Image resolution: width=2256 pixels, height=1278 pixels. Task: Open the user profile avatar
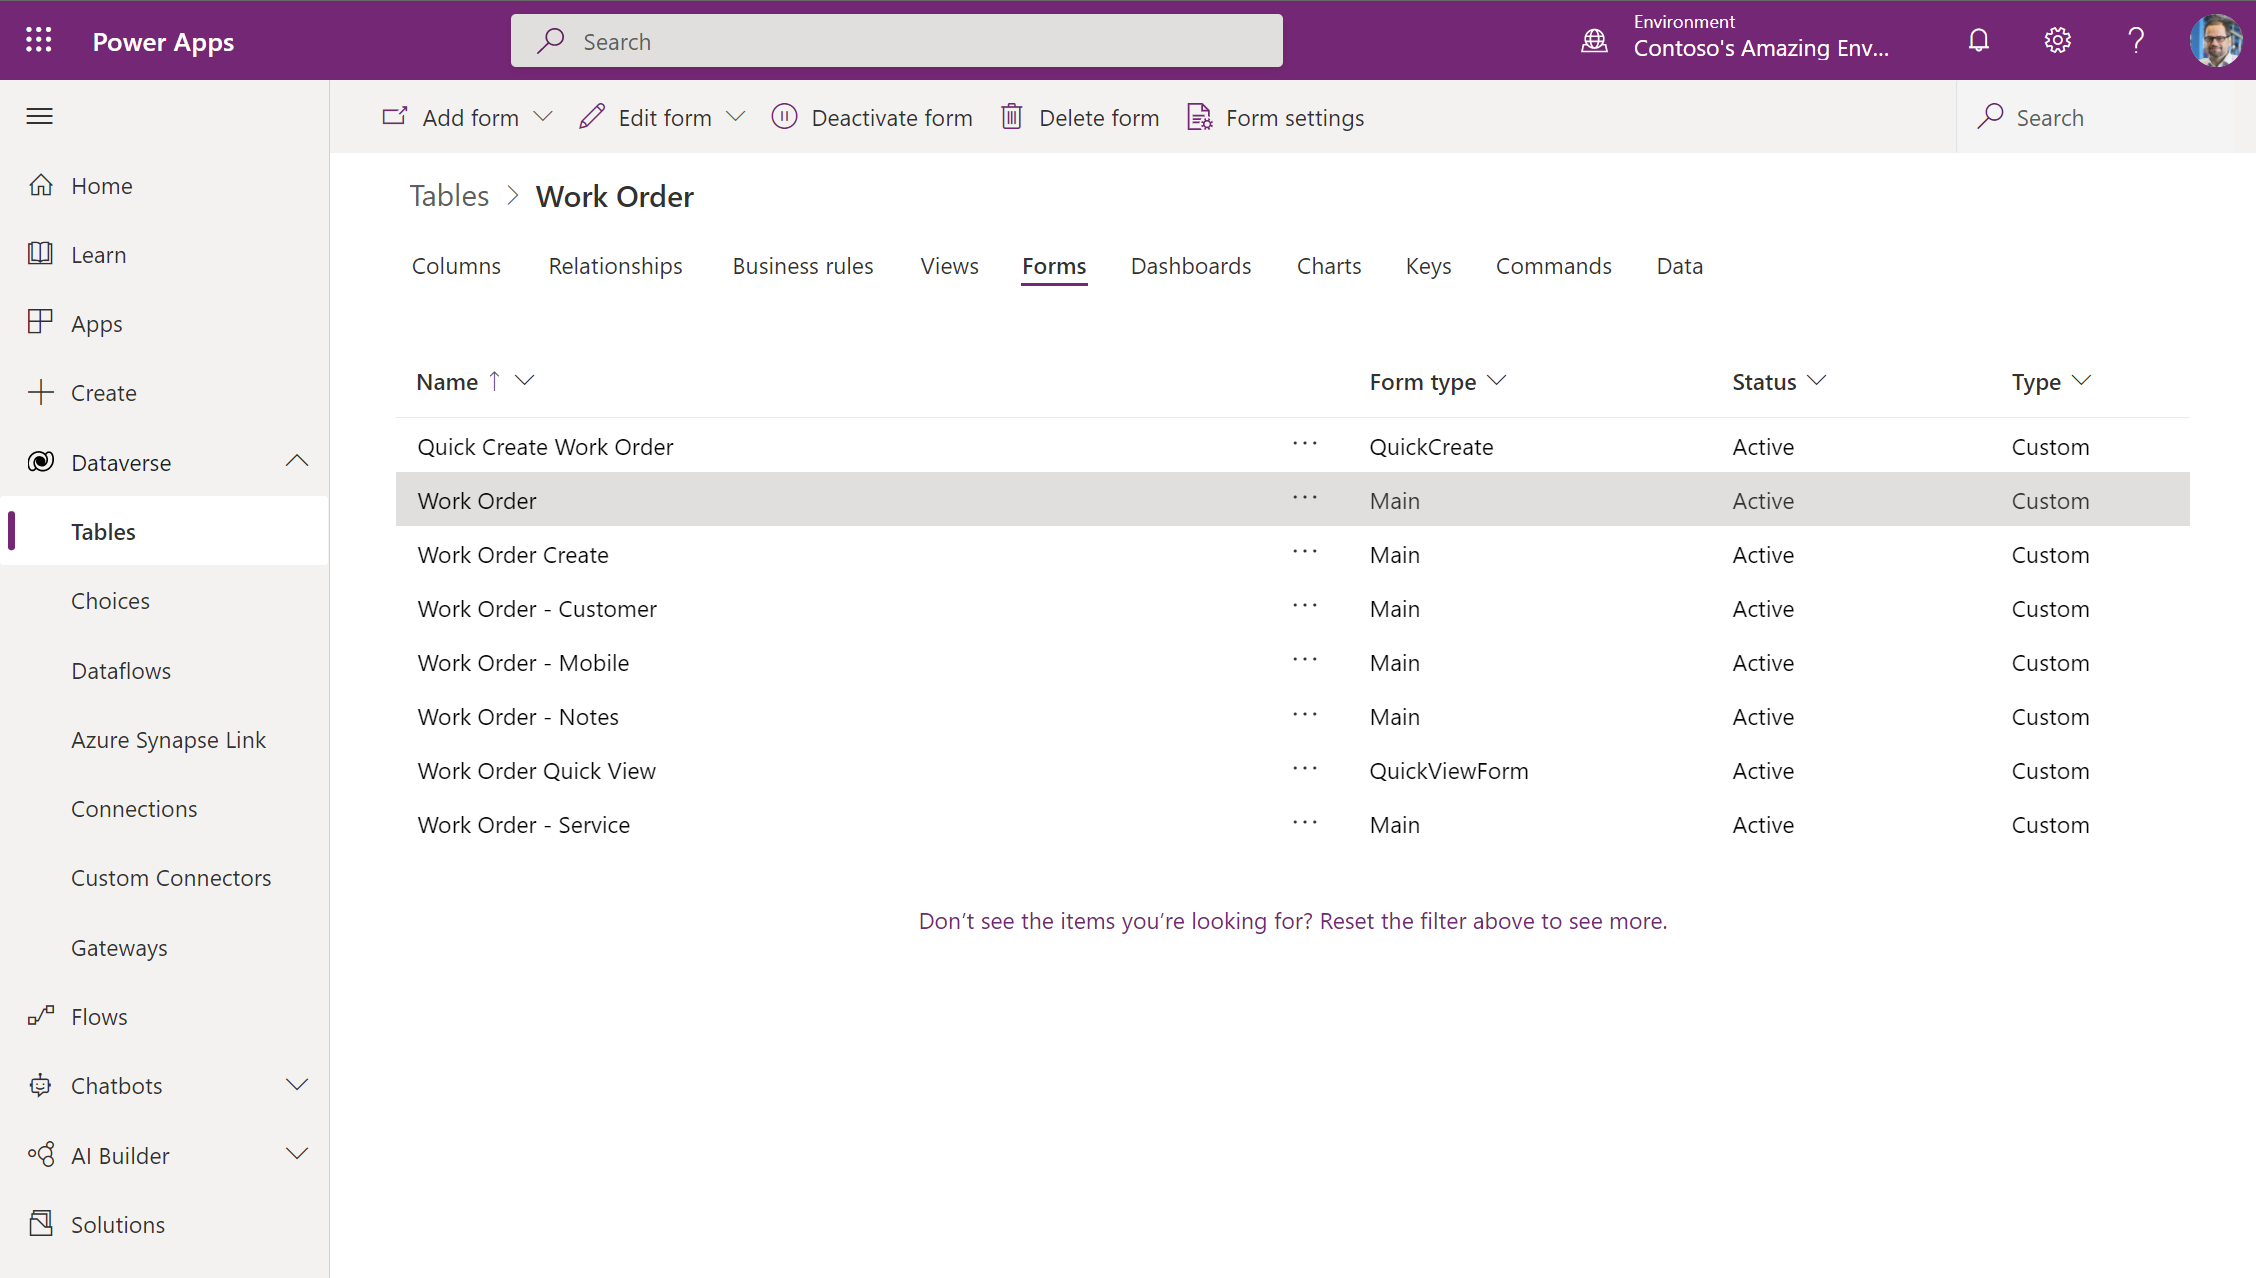click(x=2215, y=40)
